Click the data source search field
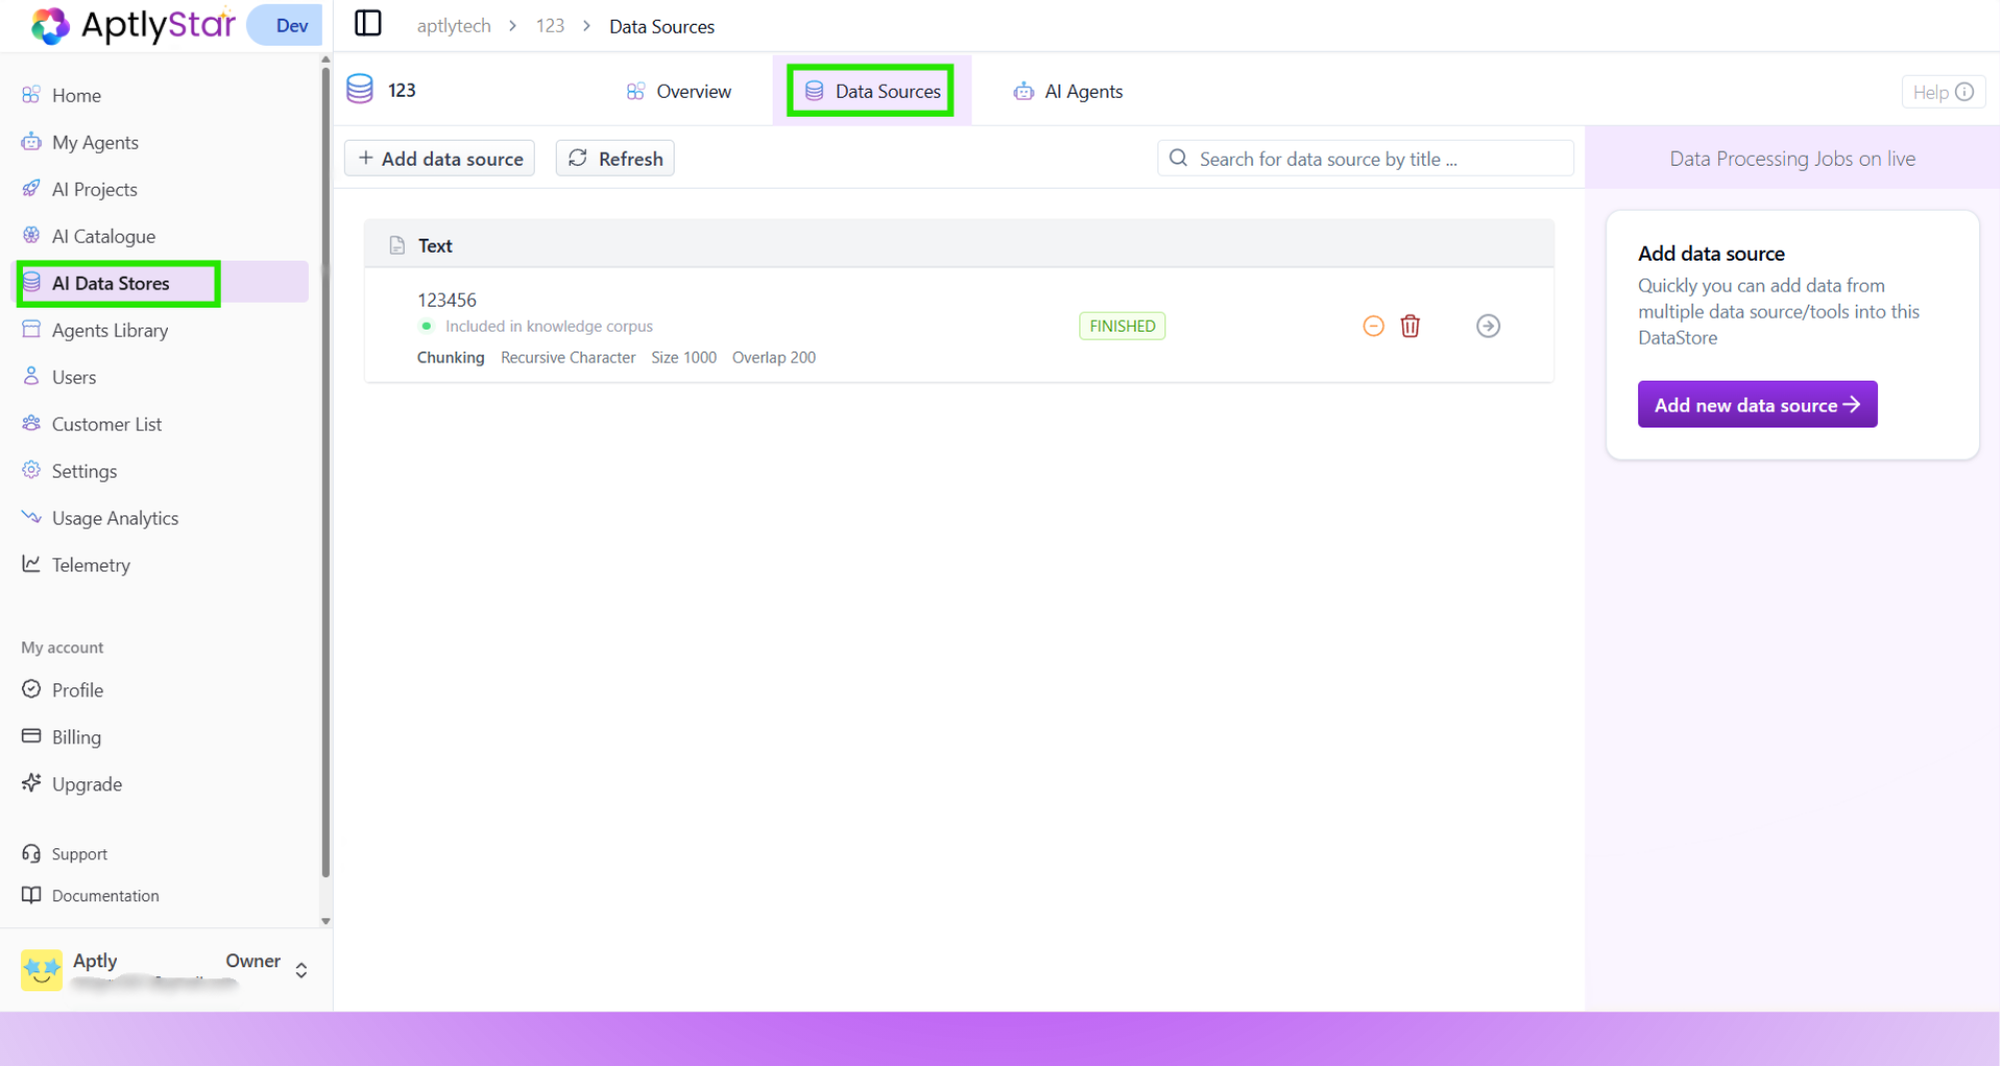This screenshot has width=2000, height=1066. (x=1365, y=158)
